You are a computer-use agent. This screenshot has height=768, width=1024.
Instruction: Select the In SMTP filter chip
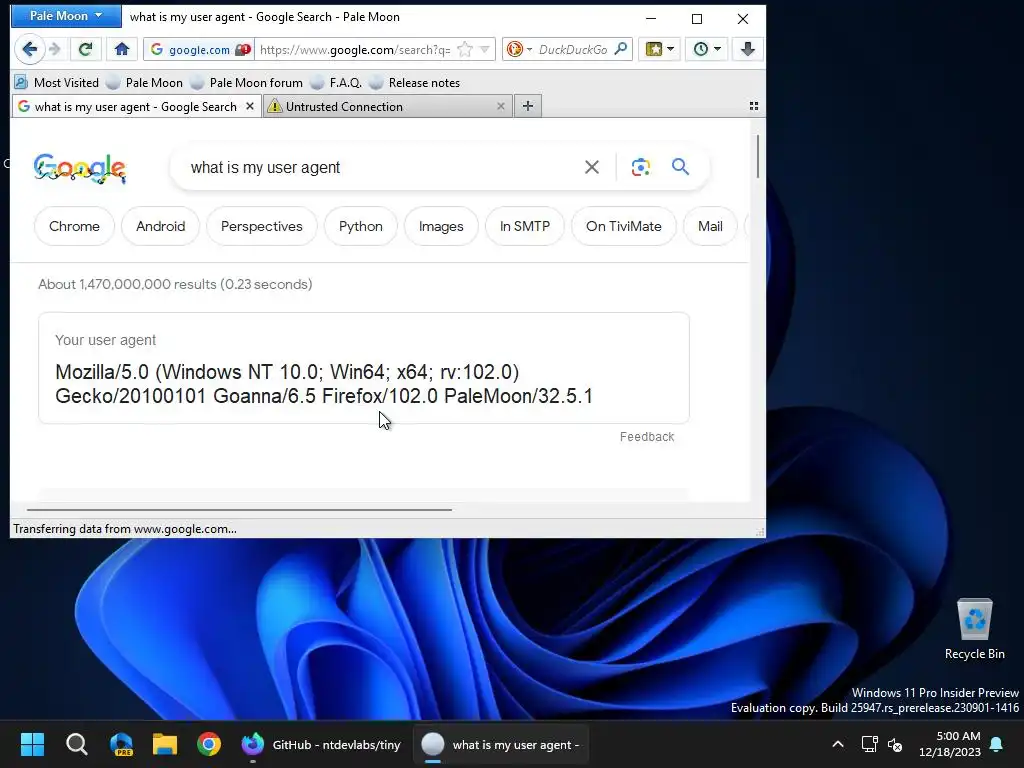[525, 226]
